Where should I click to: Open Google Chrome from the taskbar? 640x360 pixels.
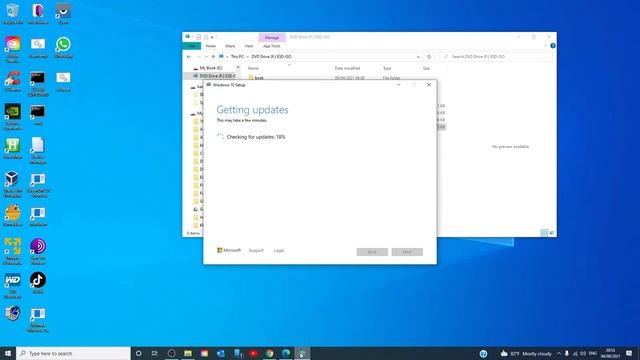(269, 353)
